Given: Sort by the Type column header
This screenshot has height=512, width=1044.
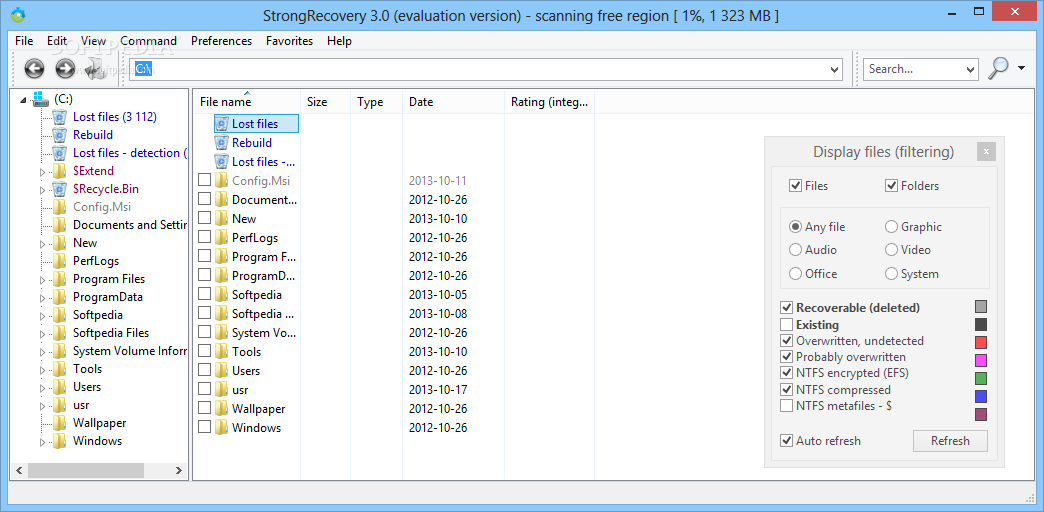Looking at the screenshot, I should 376,102.
